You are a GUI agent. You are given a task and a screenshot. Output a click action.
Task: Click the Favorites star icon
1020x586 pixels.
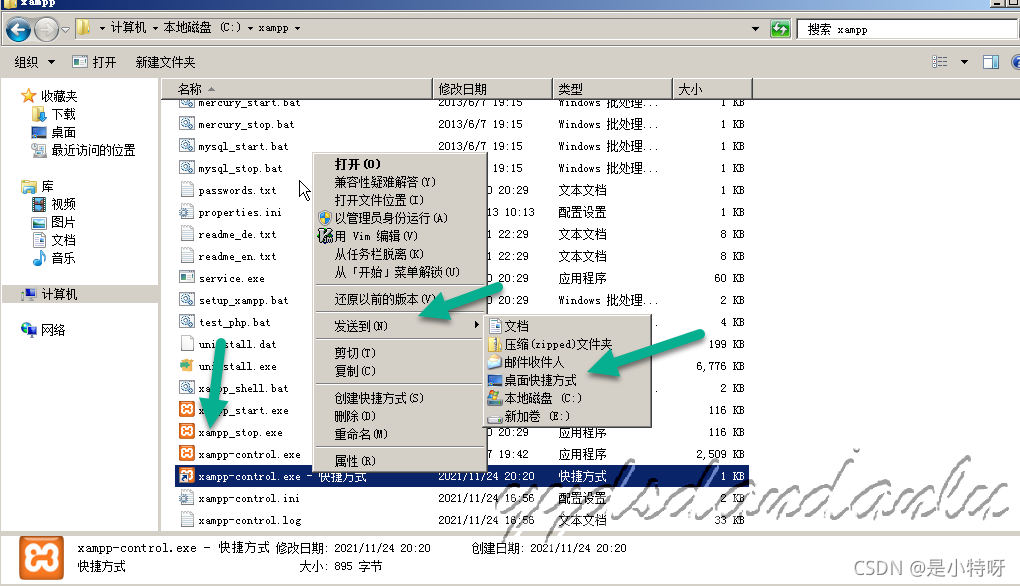point(28,96)
